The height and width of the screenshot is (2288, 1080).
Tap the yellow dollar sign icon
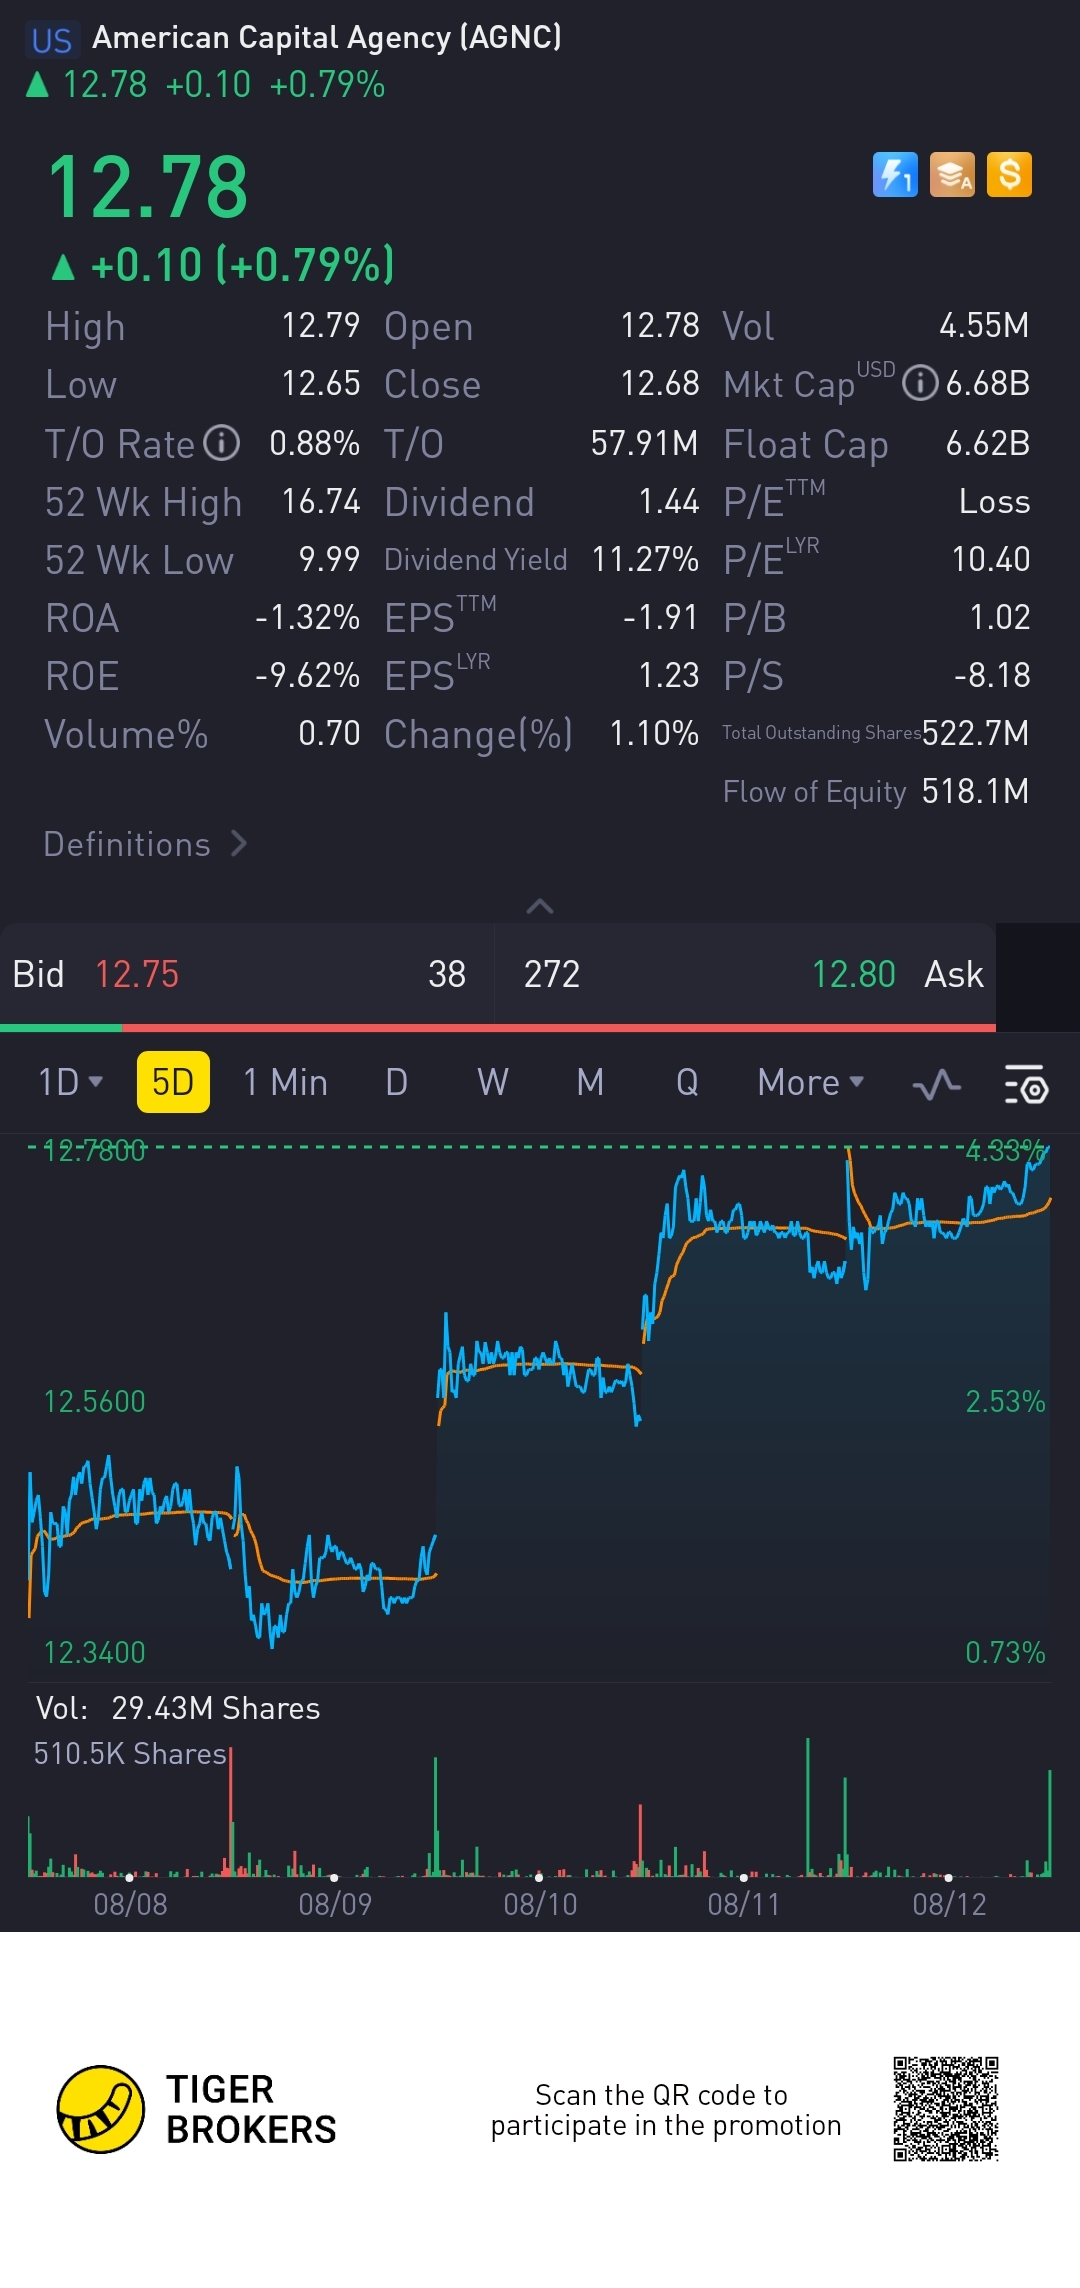1009,175
